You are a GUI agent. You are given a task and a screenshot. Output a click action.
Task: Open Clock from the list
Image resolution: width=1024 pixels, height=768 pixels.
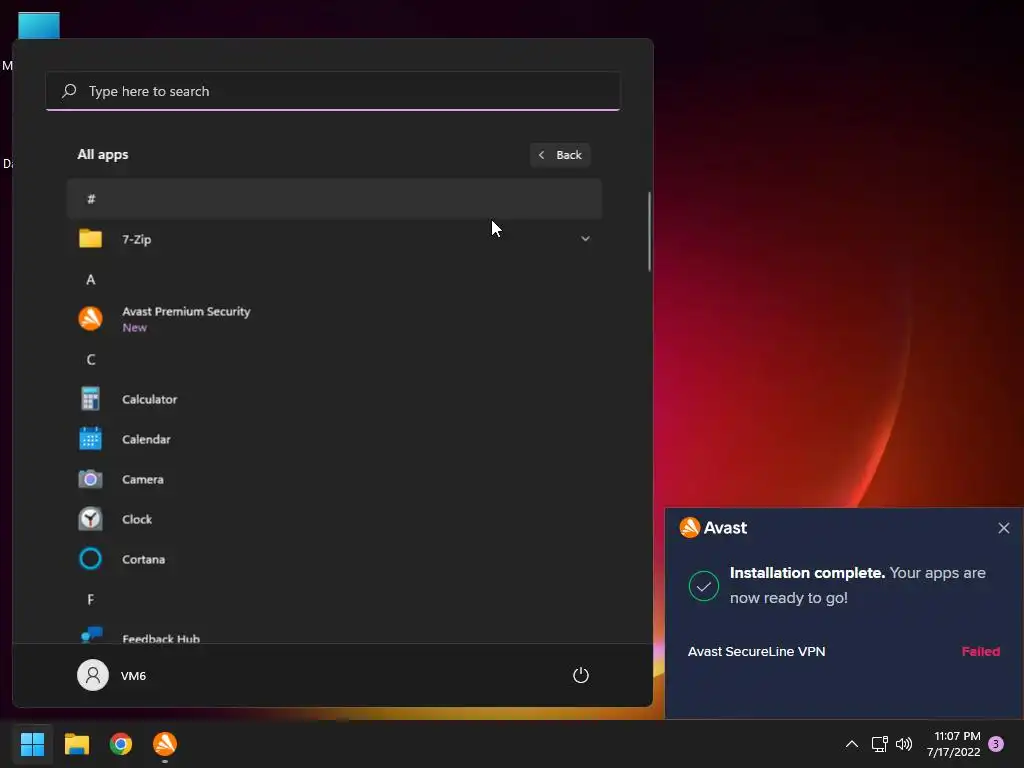(334, 519)
